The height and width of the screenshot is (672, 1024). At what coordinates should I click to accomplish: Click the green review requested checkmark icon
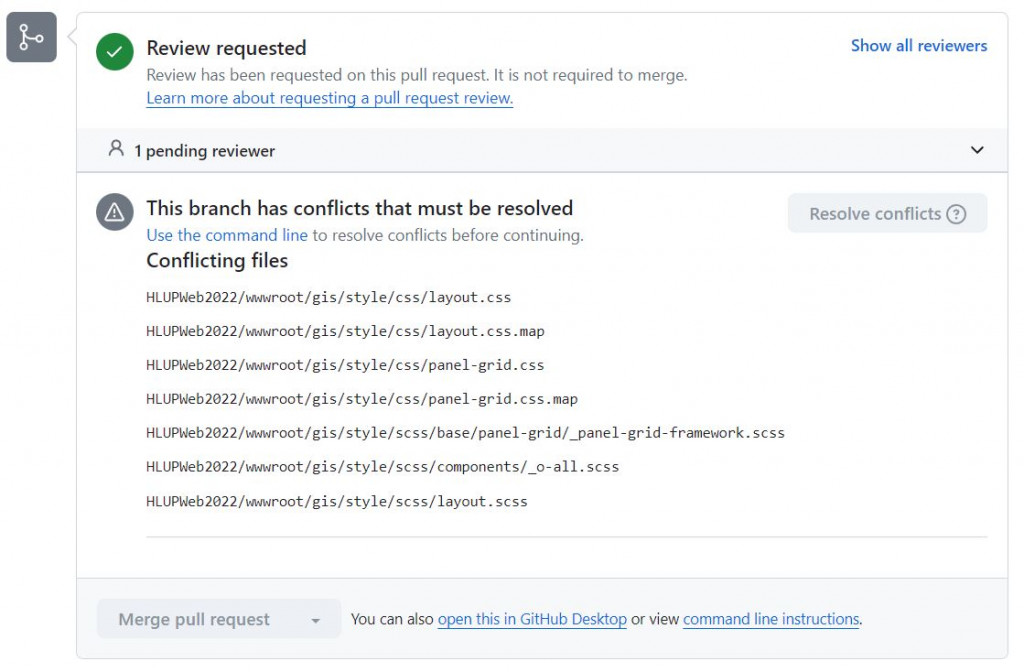(115, 52)
